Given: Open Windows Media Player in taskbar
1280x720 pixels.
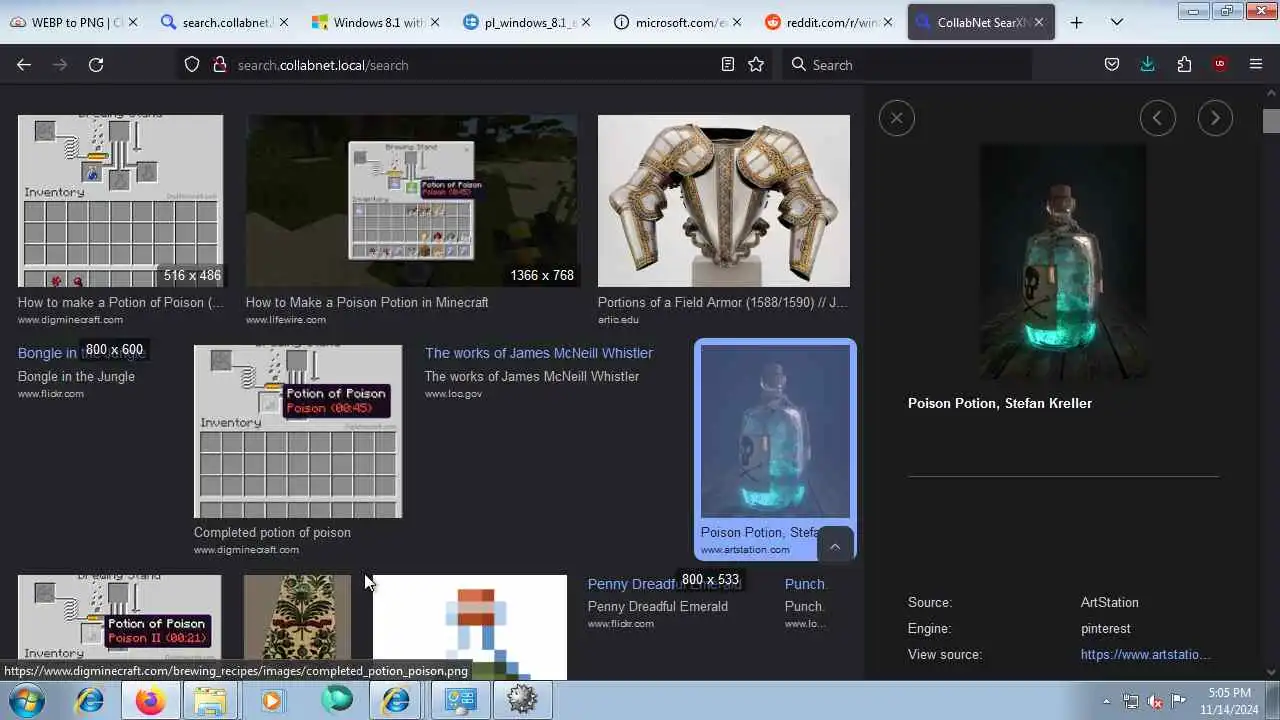Looking at the screenshot, I should click(272, 701).
